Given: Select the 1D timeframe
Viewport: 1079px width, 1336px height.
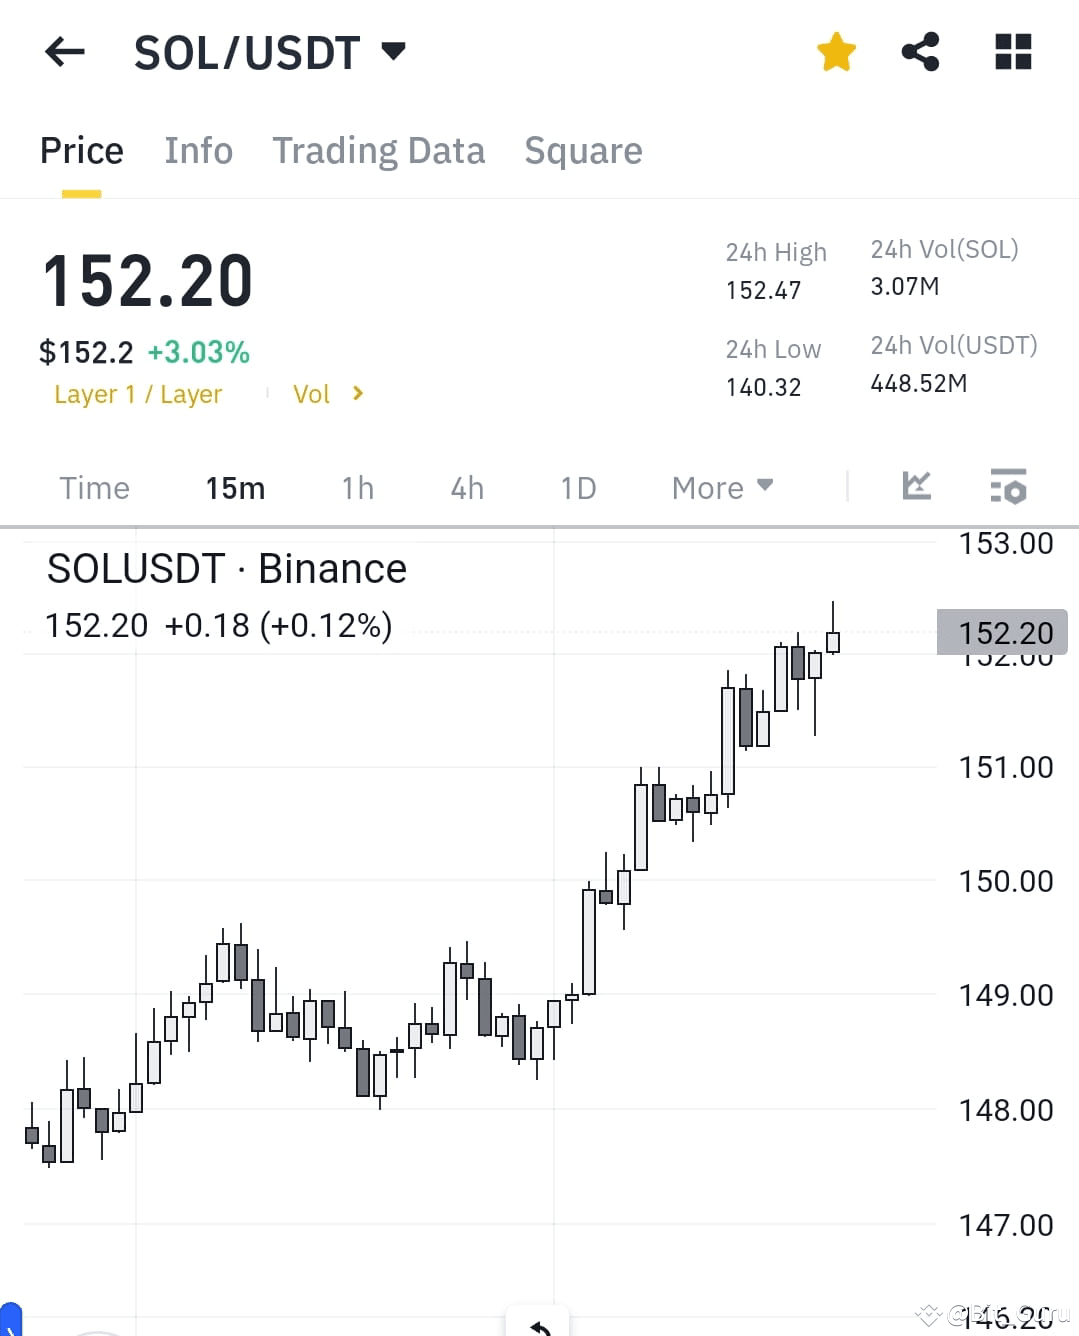Looking at the screenshot, I should click(577, 487).
